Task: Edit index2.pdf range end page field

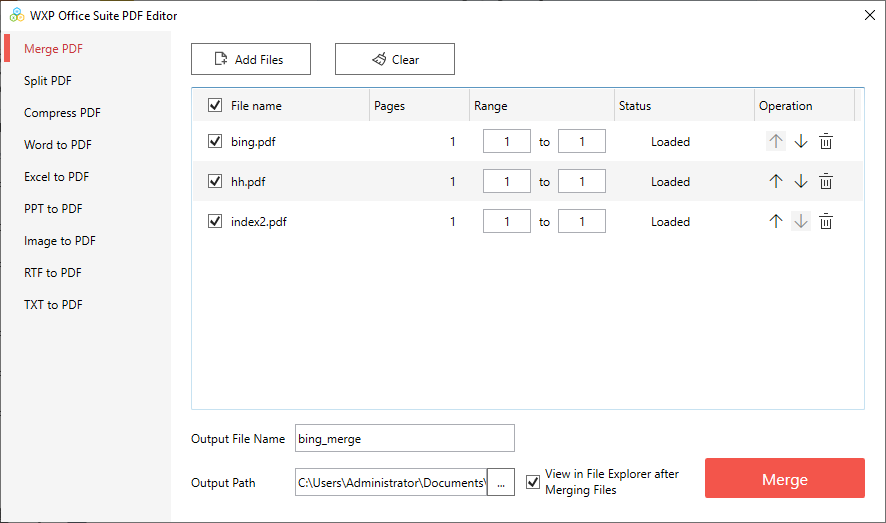Action: (582, 221)
